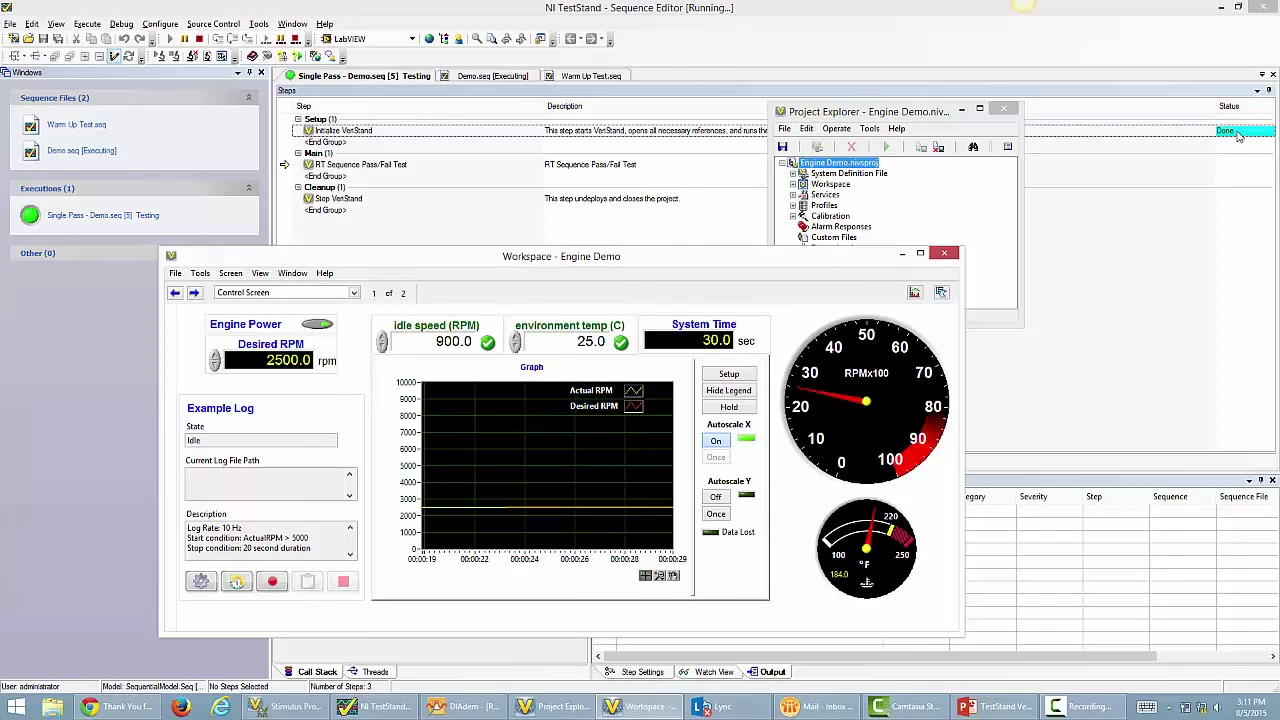This screenshot has width=1280, height=720.
Task: Click the red record log button
Action: (272, 582)
